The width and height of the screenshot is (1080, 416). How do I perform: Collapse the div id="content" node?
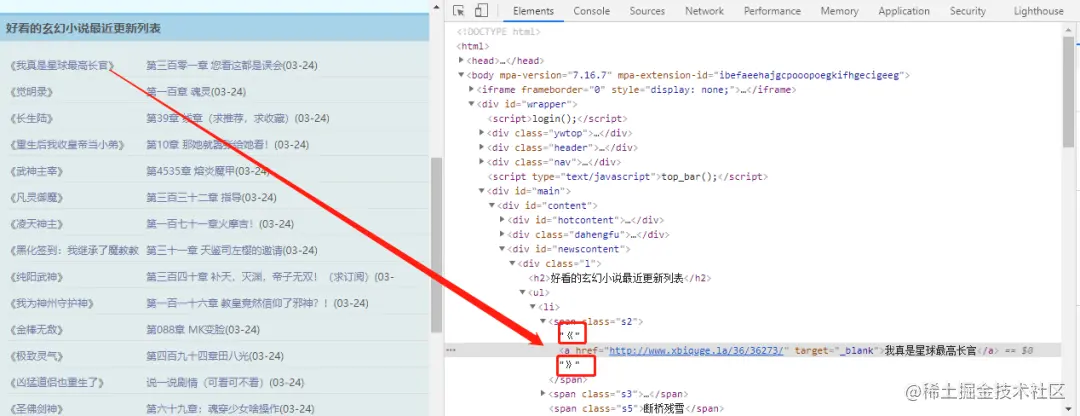pos(492,205)
